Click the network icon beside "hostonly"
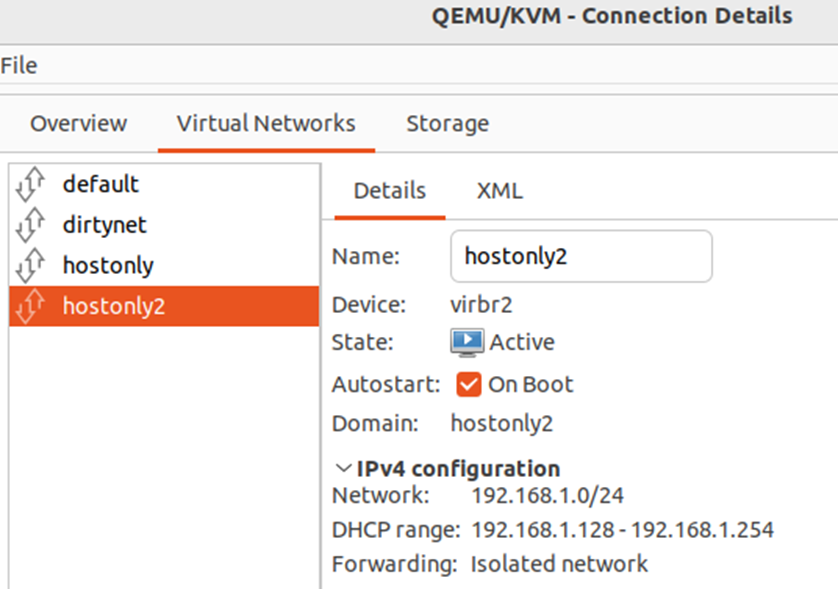 point(31,265)
